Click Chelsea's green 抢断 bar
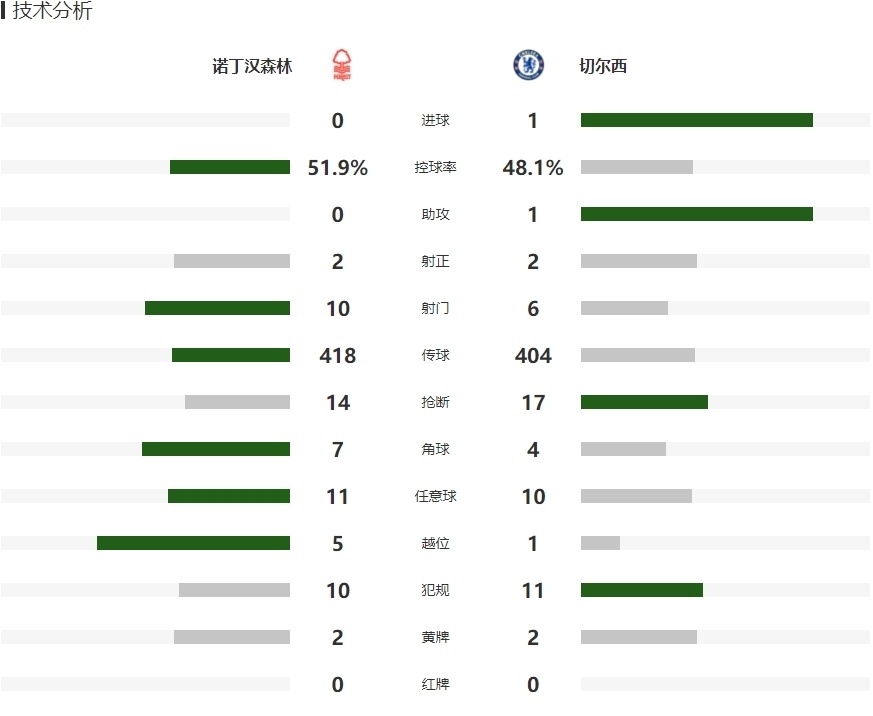Screen dimensions: 873x716 tap(644, 402)
